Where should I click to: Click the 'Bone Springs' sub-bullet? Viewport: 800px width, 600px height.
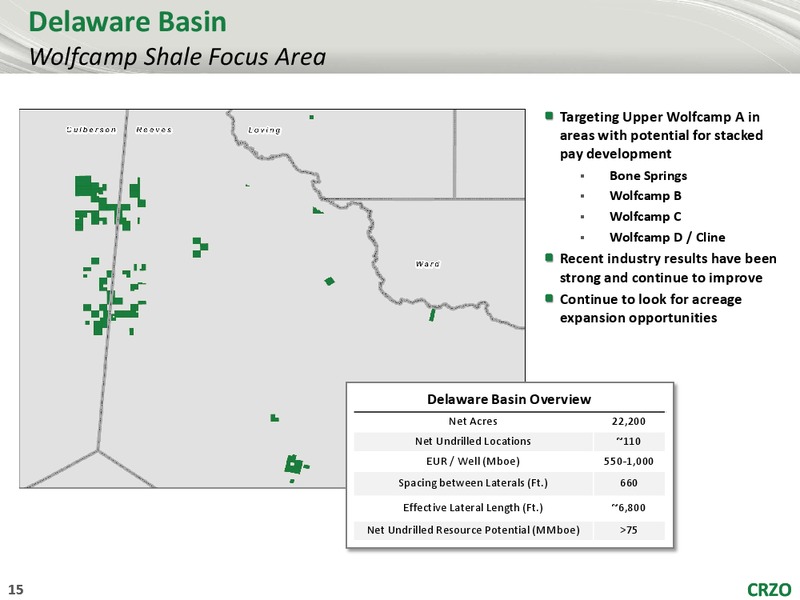[x=648, y=176]
